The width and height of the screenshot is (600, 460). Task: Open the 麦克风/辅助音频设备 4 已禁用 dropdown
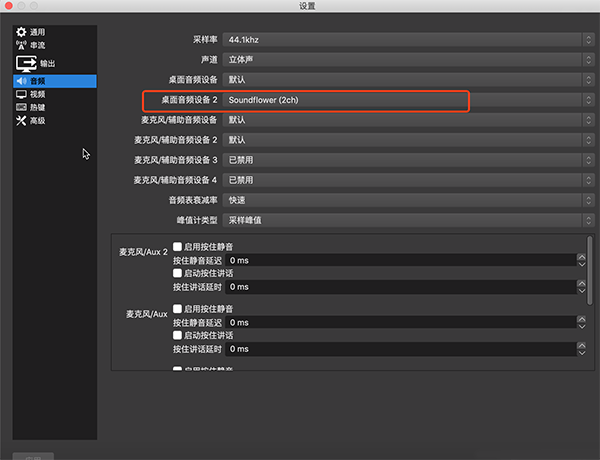point(408,180)
